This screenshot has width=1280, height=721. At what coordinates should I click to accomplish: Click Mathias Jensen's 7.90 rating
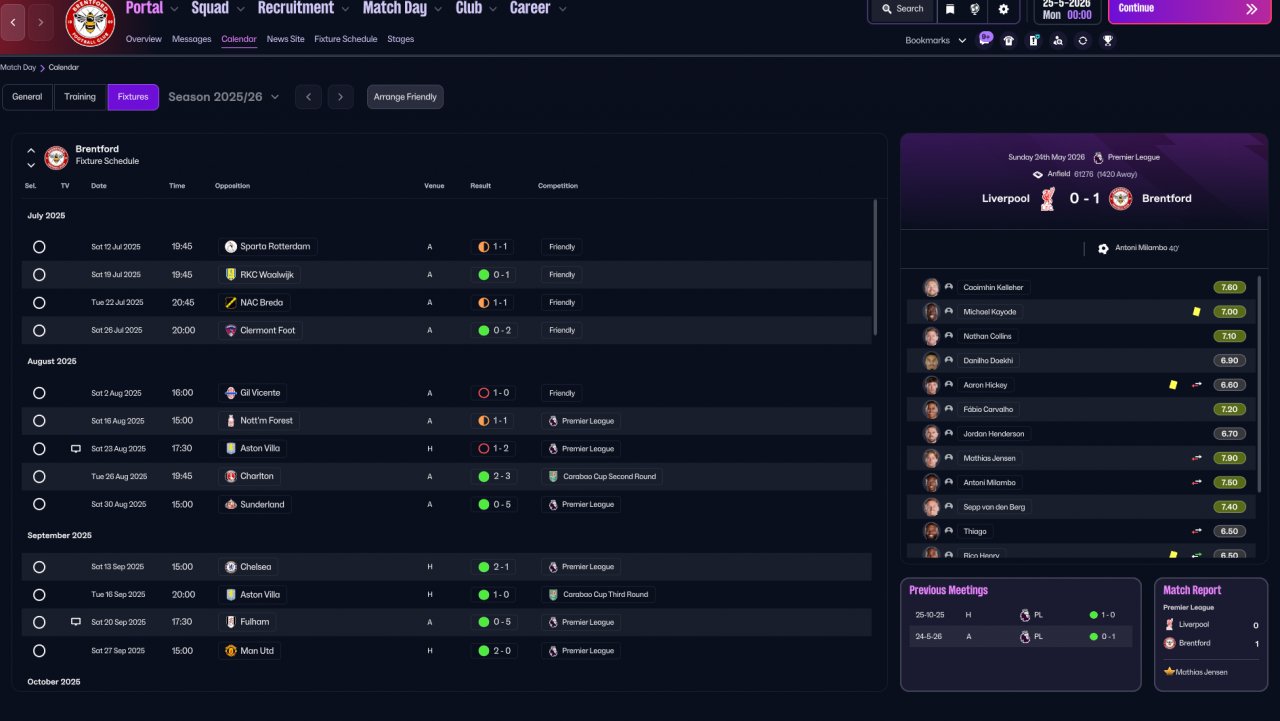click(x=1229, y=459)
